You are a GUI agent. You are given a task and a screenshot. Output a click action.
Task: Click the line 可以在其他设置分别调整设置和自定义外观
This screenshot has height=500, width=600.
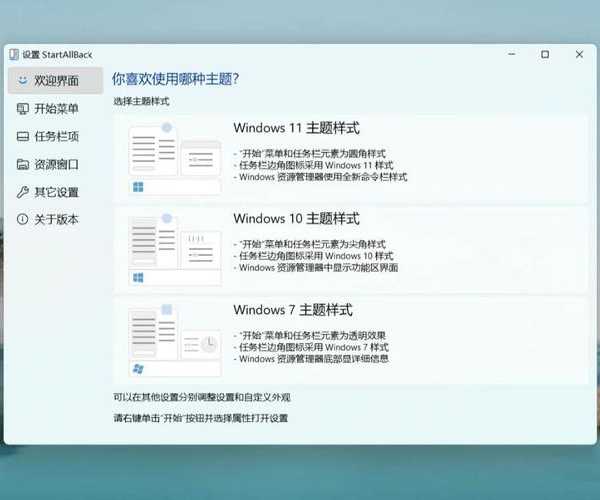coord(202,397)
